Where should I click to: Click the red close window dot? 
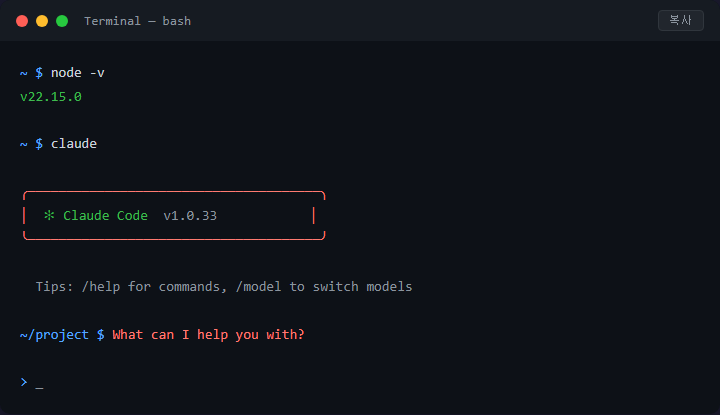point(22,21)
